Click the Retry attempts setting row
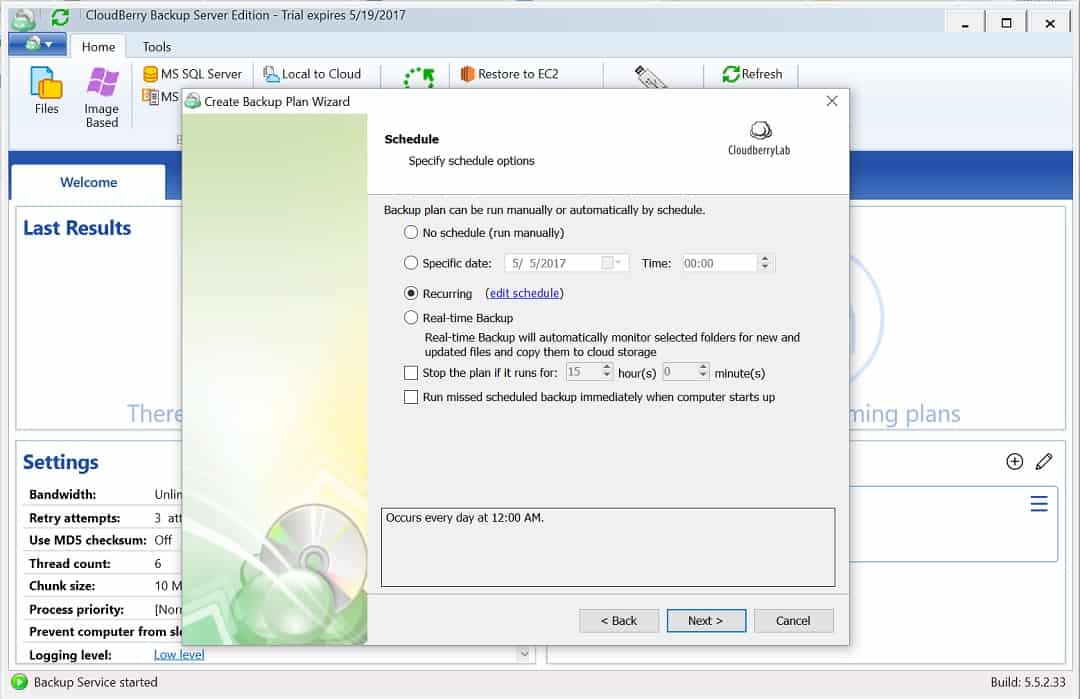Screen dimensions: 1080x699 (103, 518)
